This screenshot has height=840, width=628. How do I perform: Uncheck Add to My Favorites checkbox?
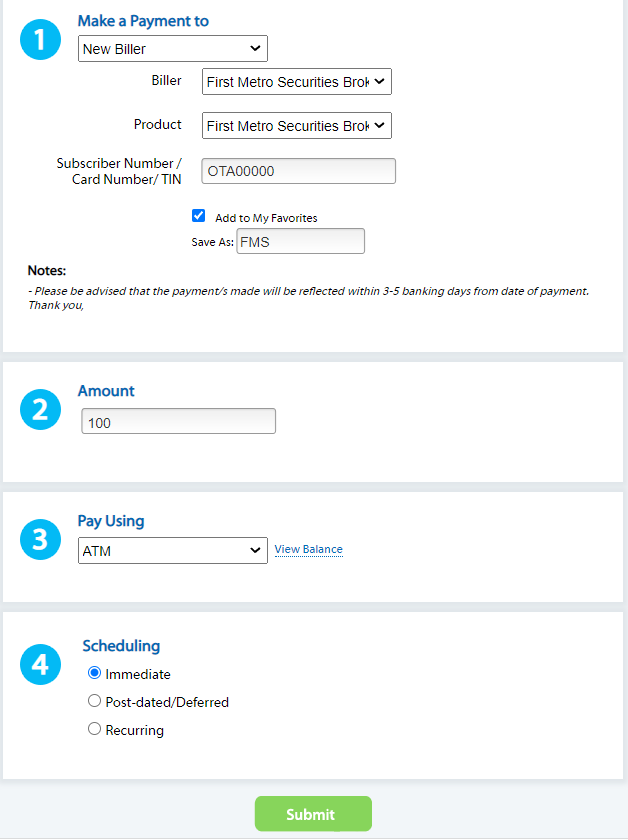point(198,215)
